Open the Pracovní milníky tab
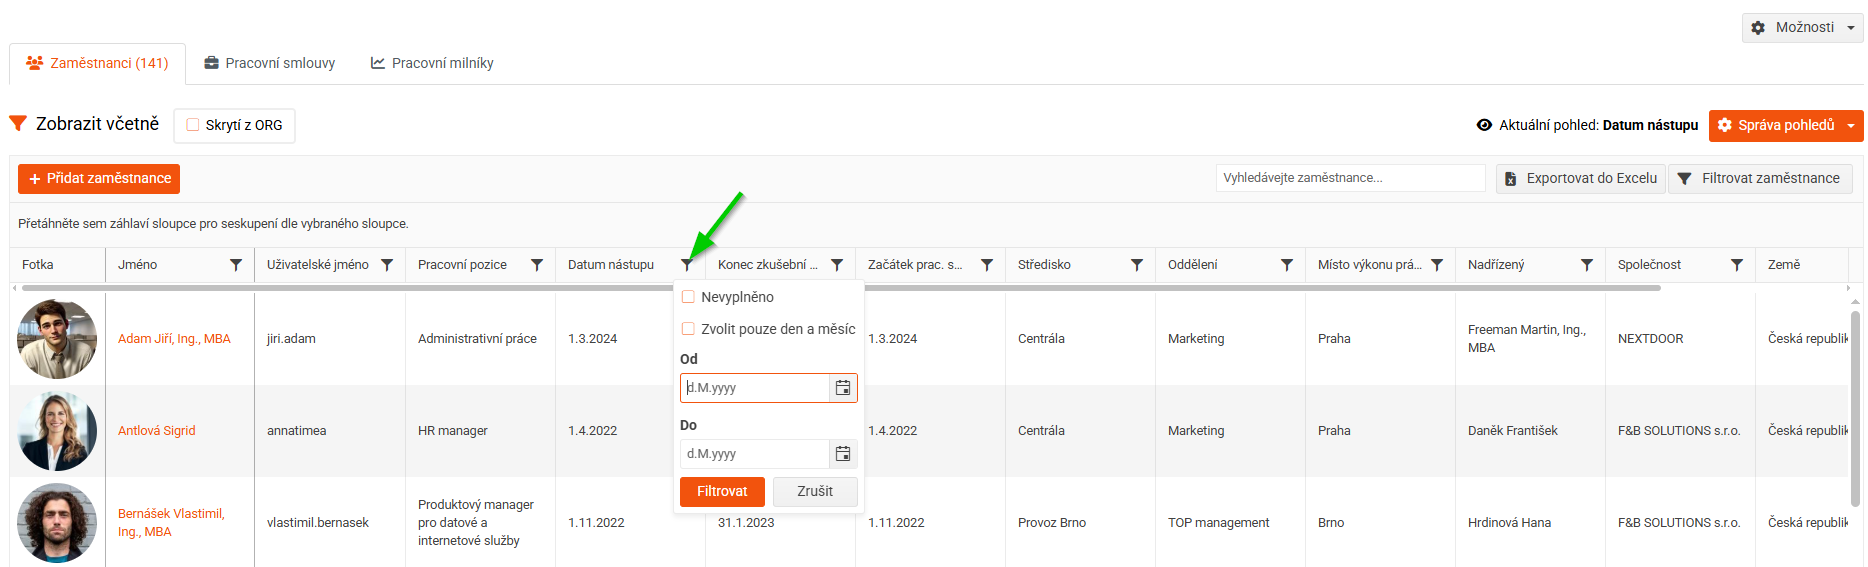This screenshot has width=1868, height=567. (x=432, y=63)
